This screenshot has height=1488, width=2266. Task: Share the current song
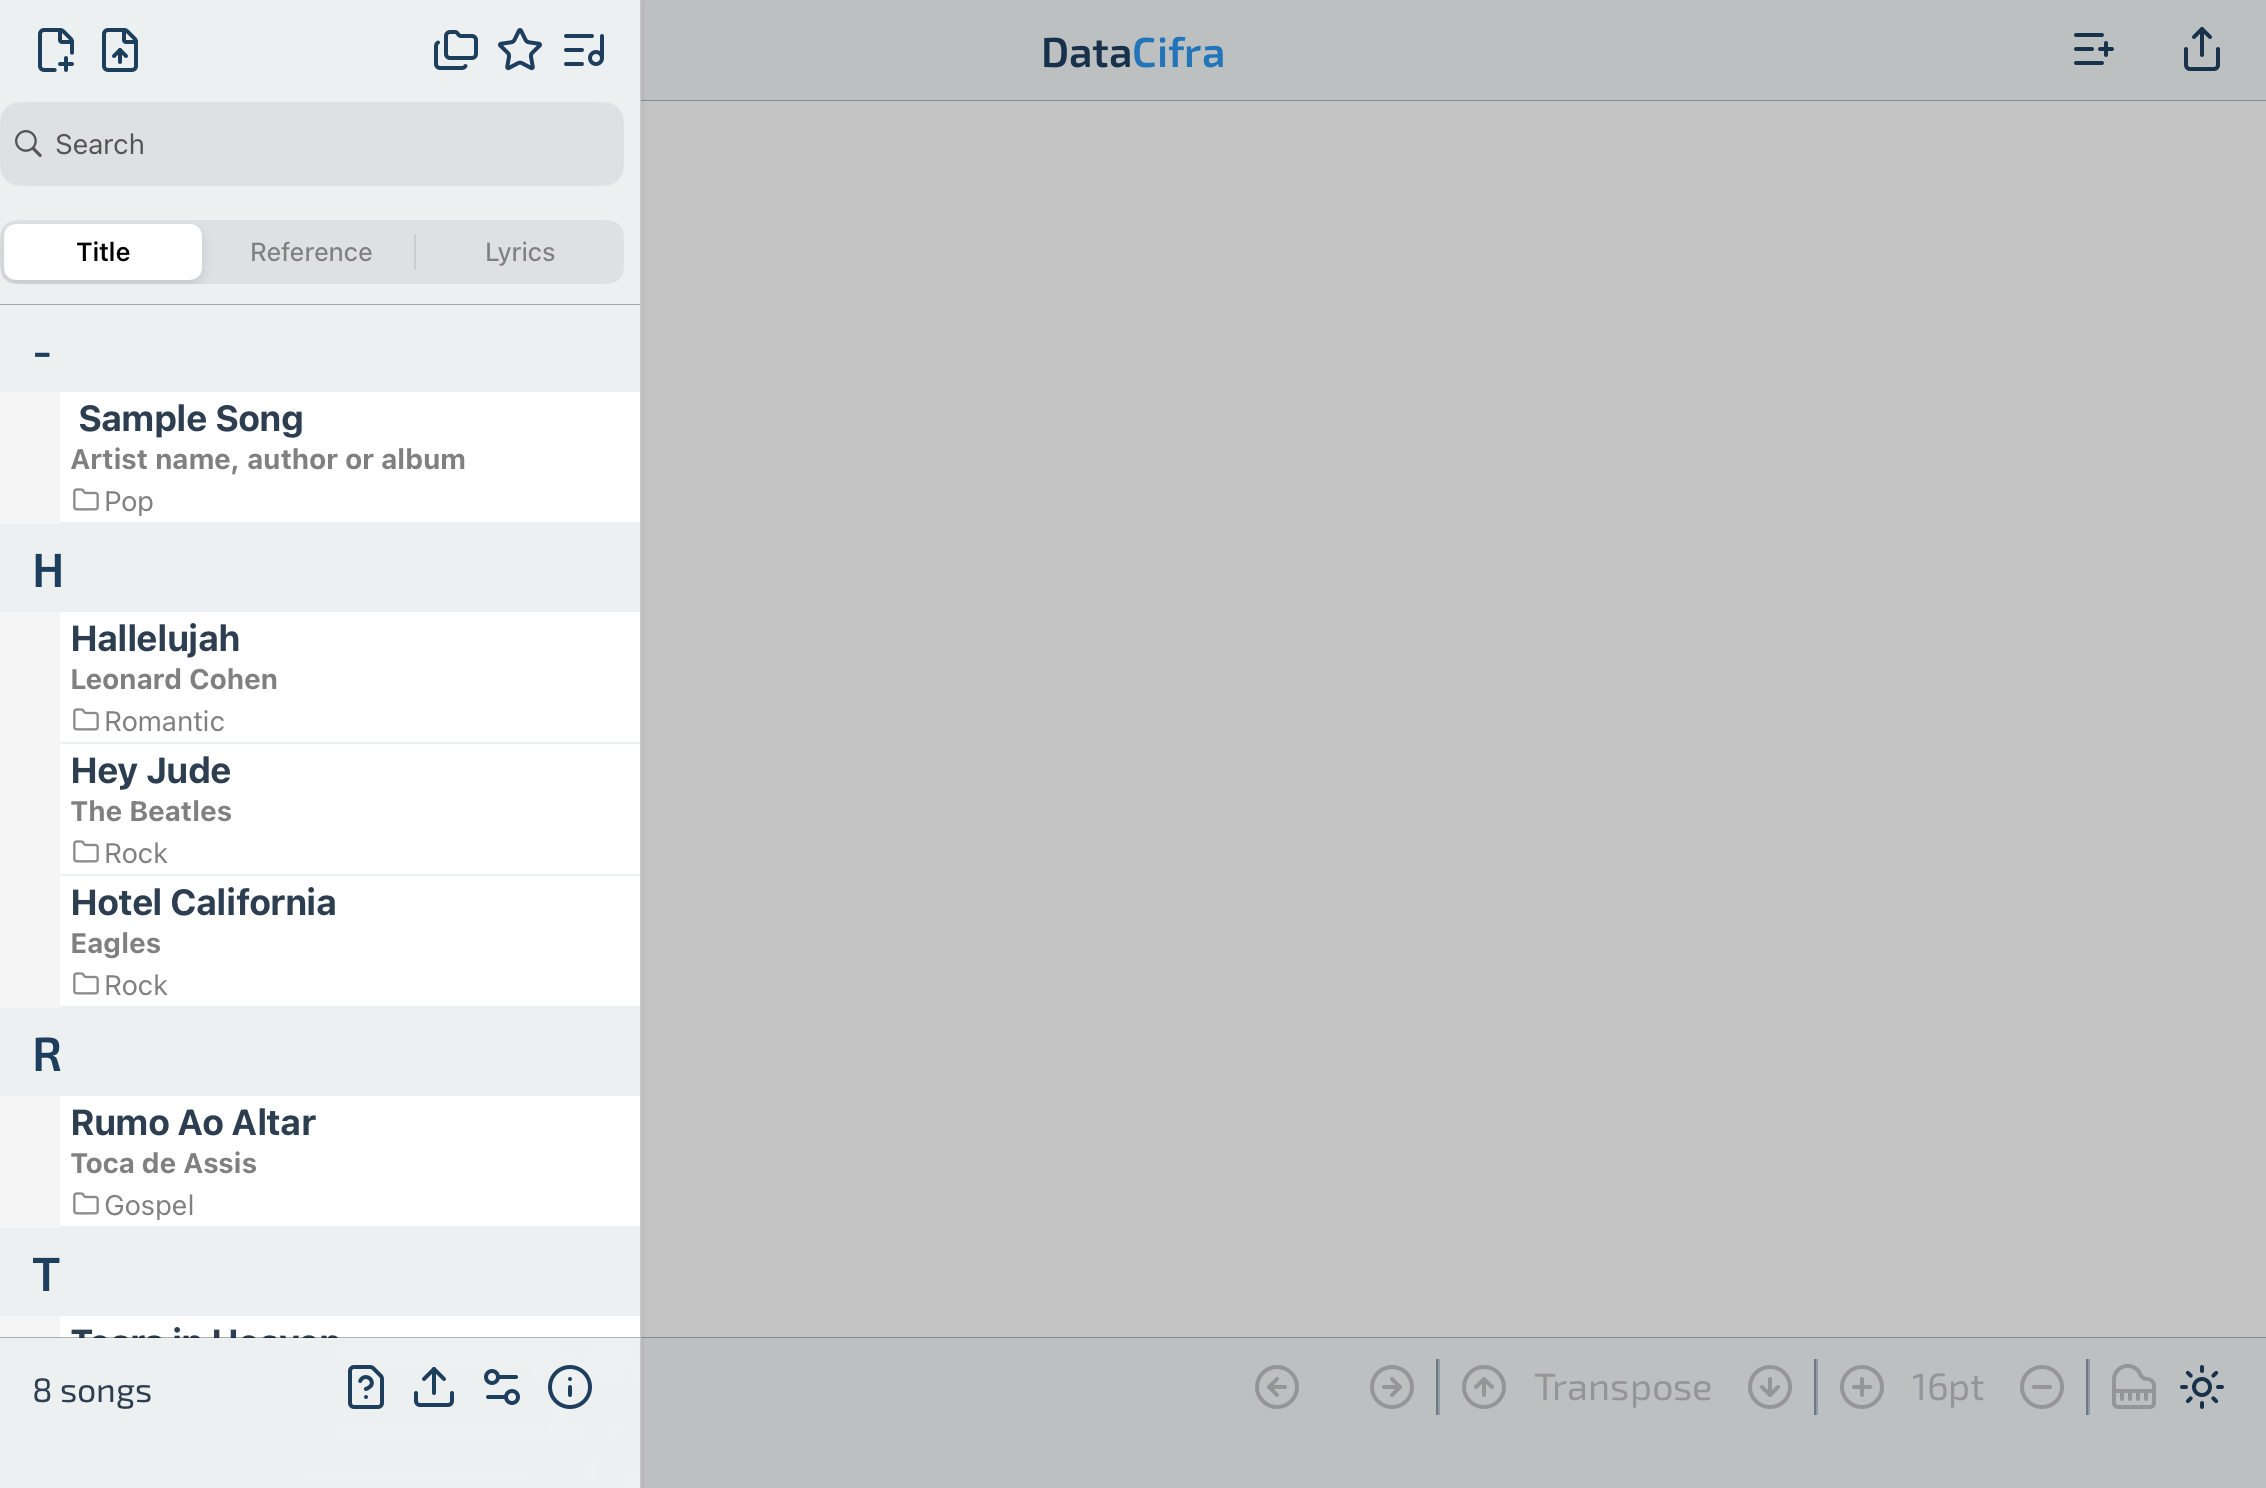click(x=2200, y=50)
